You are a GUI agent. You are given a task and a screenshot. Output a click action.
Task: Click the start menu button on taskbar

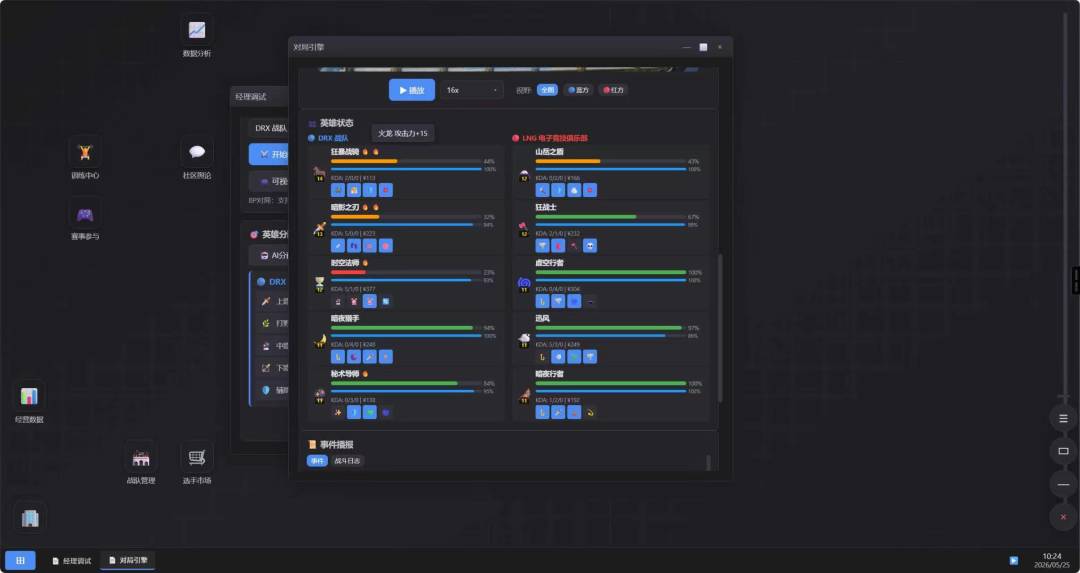20,561
